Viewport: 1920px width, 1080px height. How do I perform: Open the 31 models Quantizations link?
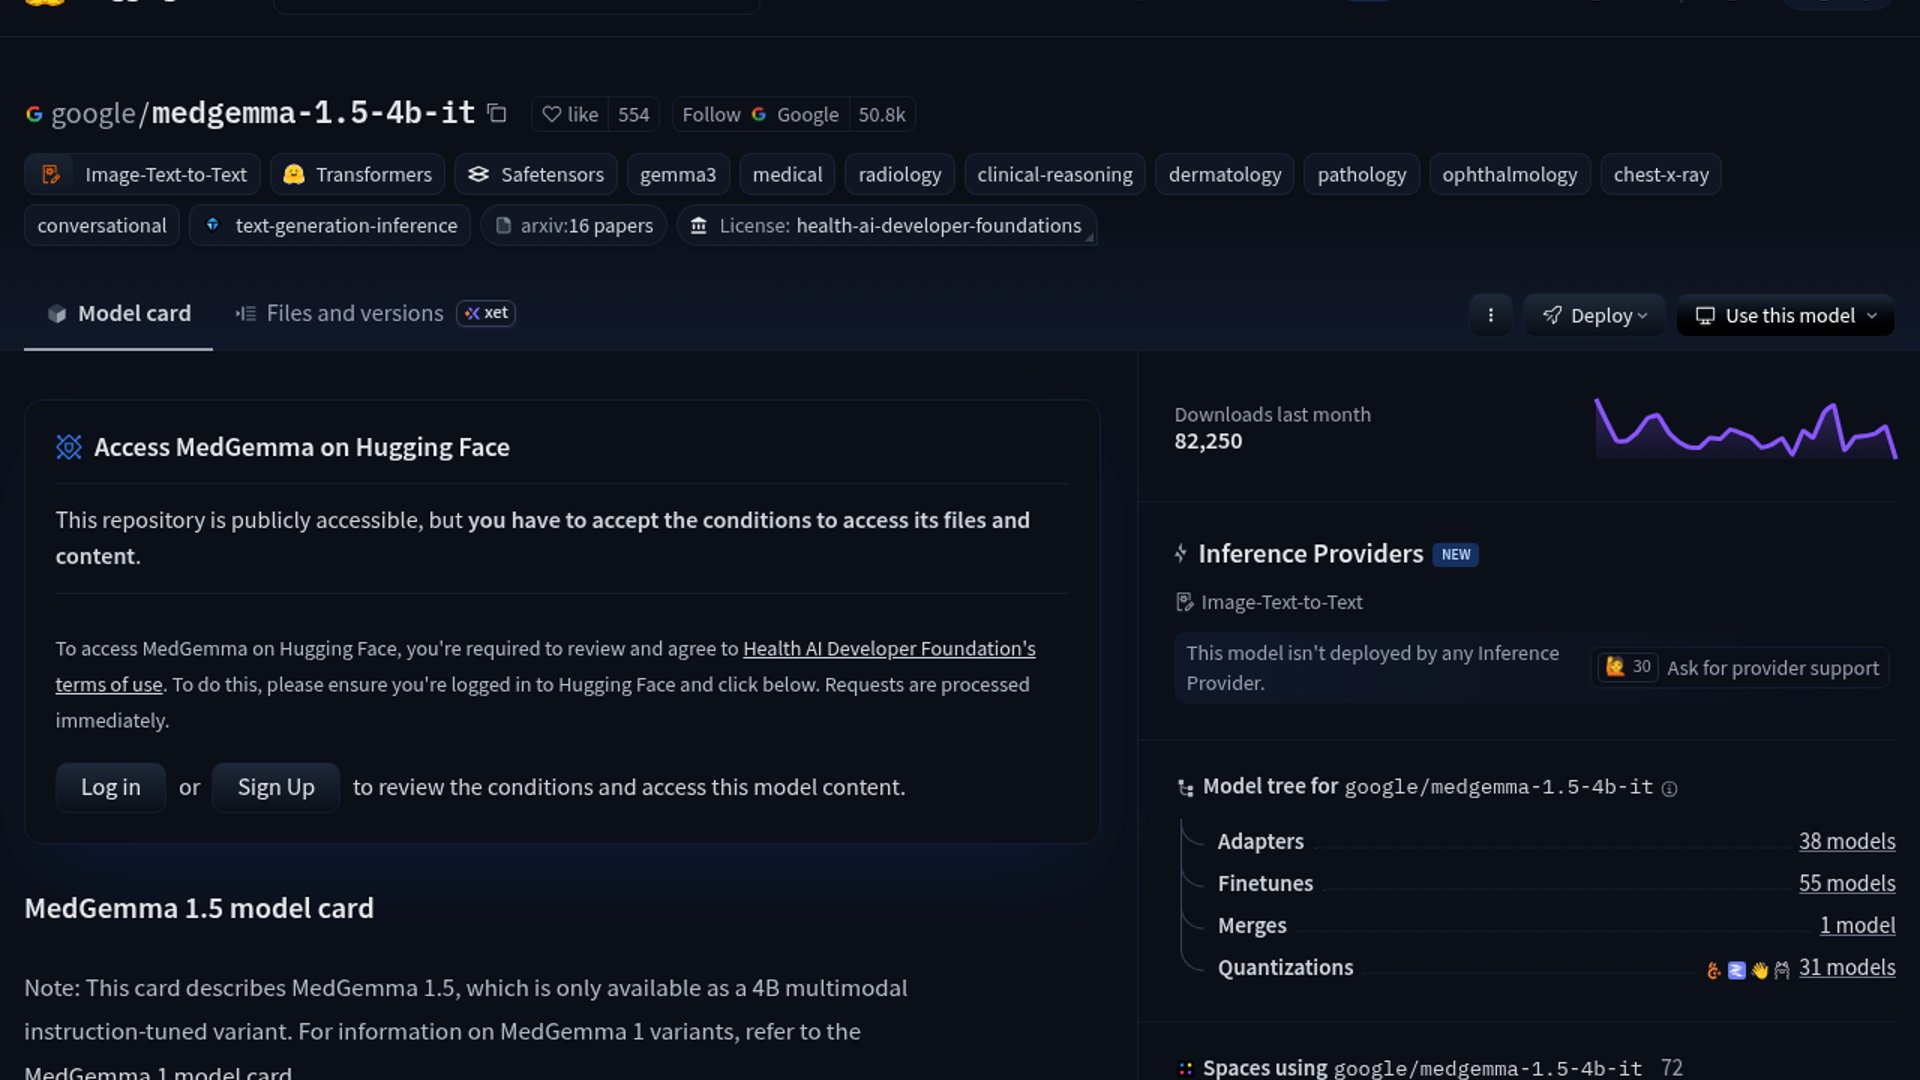(x=1846, y=968)
